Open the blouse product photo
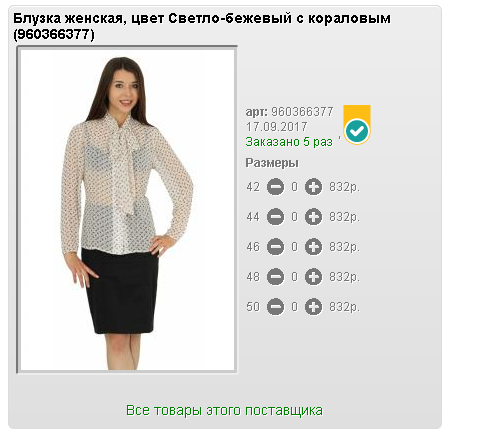 (127, 210)
